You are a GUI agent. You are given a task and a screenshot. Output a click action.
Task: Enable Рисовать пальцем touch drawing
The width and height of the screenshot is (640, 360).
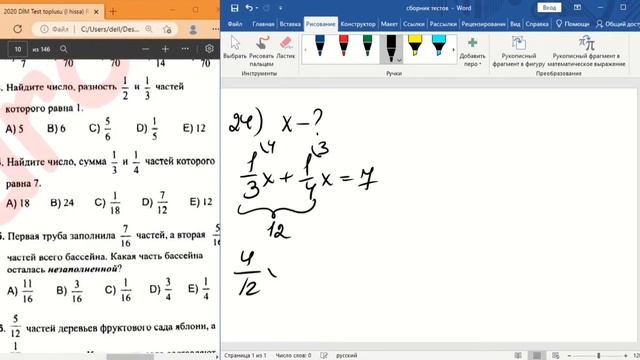click(x=261, y=51)
